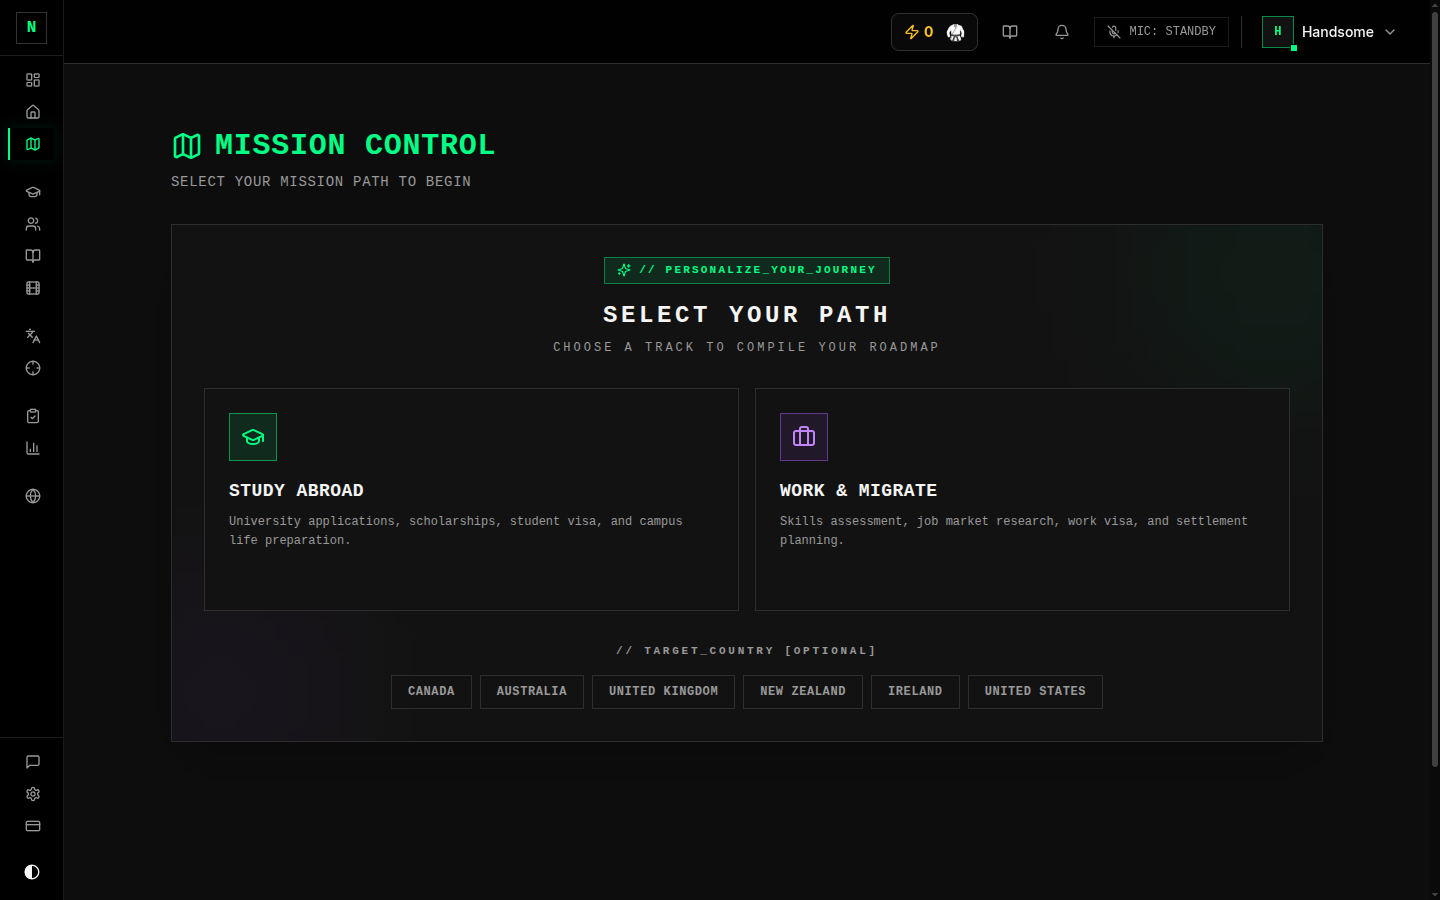Viewport: 1440px width, 900px height.
Task: Open the chat message sidebar icon
Action: click(x=33, y=762)
